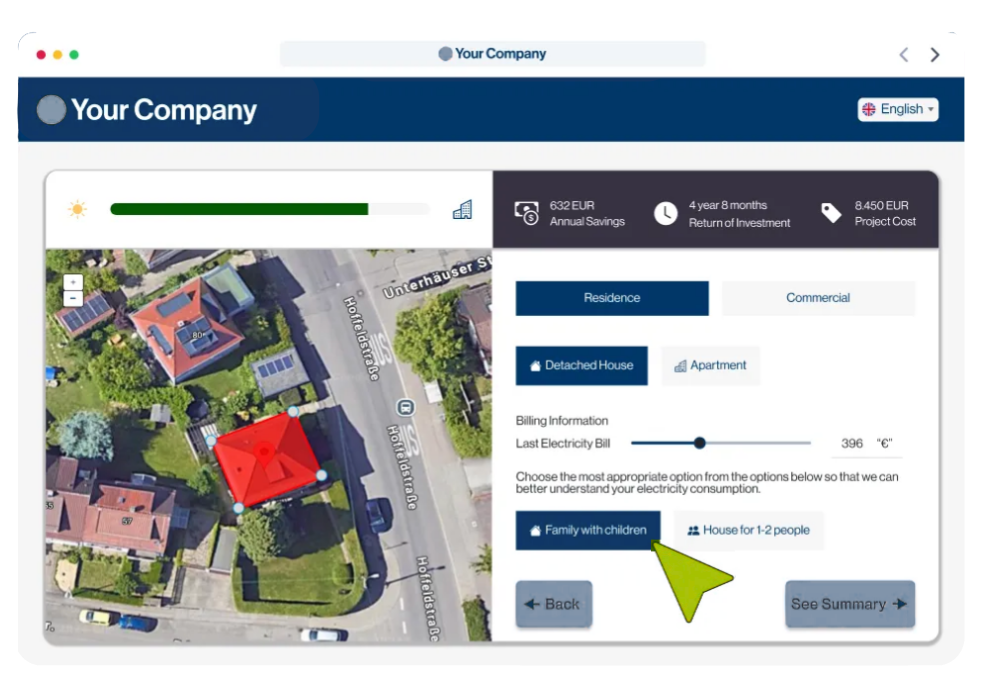The height and width of the screenshot is (697, 991).
Task: Switch to the Commercial tab
Action: tap(817, 298)
